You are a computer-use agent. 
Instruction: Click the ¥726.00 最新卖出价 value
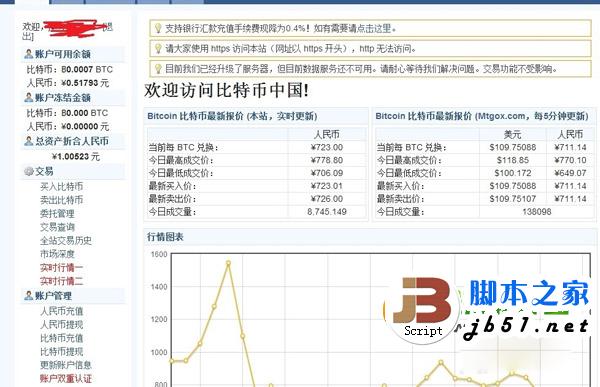pyautogui.click(x=327, y=199)
